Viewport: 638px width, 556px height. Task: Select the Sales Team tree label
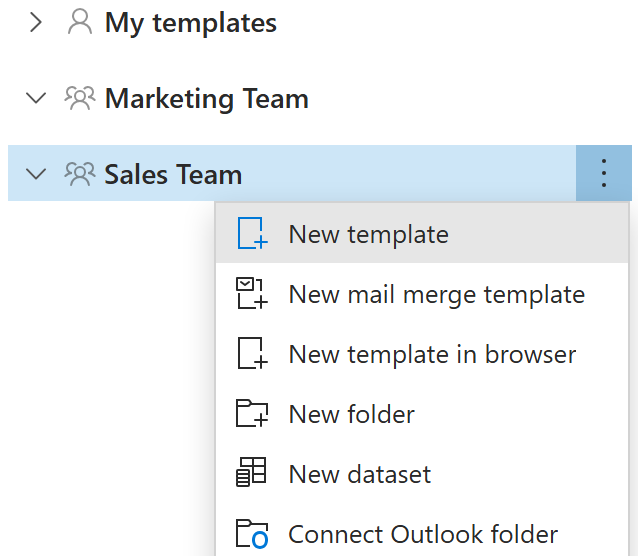click(x=173, y=174)
